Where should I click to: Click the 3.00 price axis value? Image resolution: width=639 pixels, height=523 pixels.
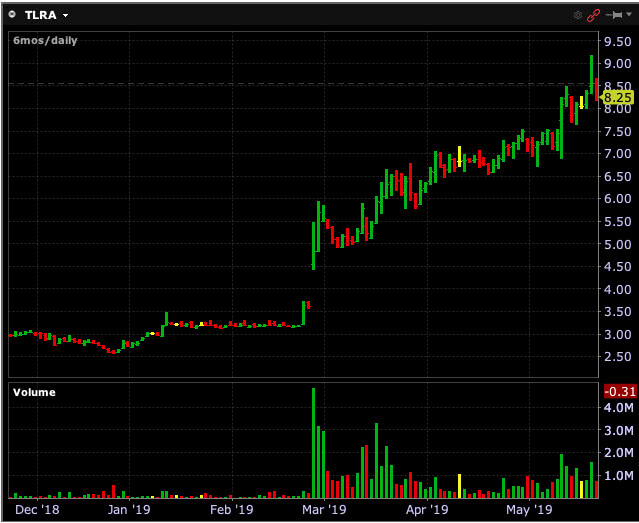[x=617, y=334]
